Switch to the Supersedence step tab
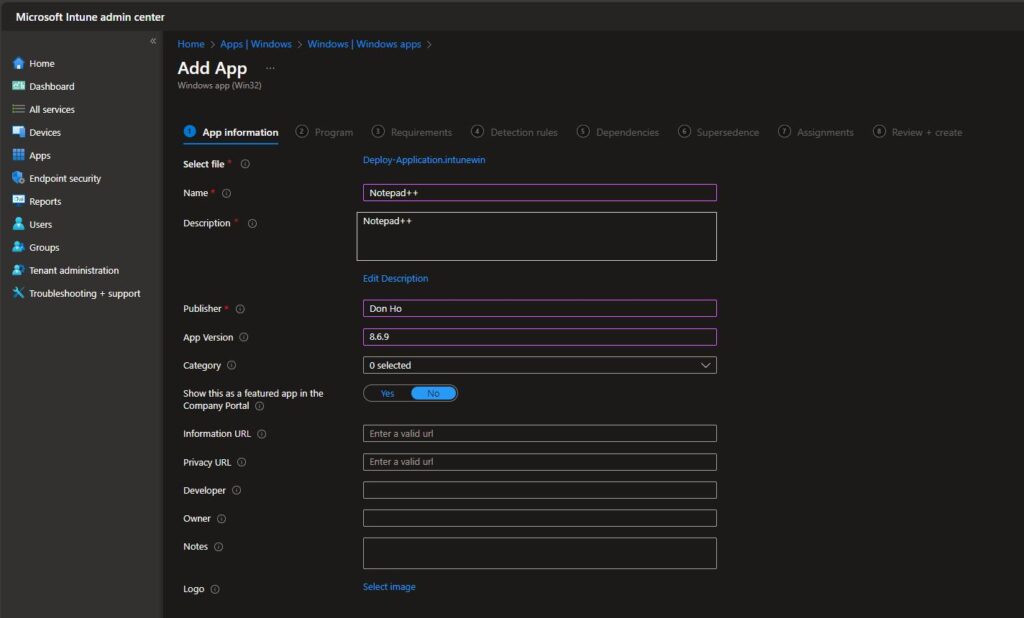The image size is (1024, 618). coord(718,132)
